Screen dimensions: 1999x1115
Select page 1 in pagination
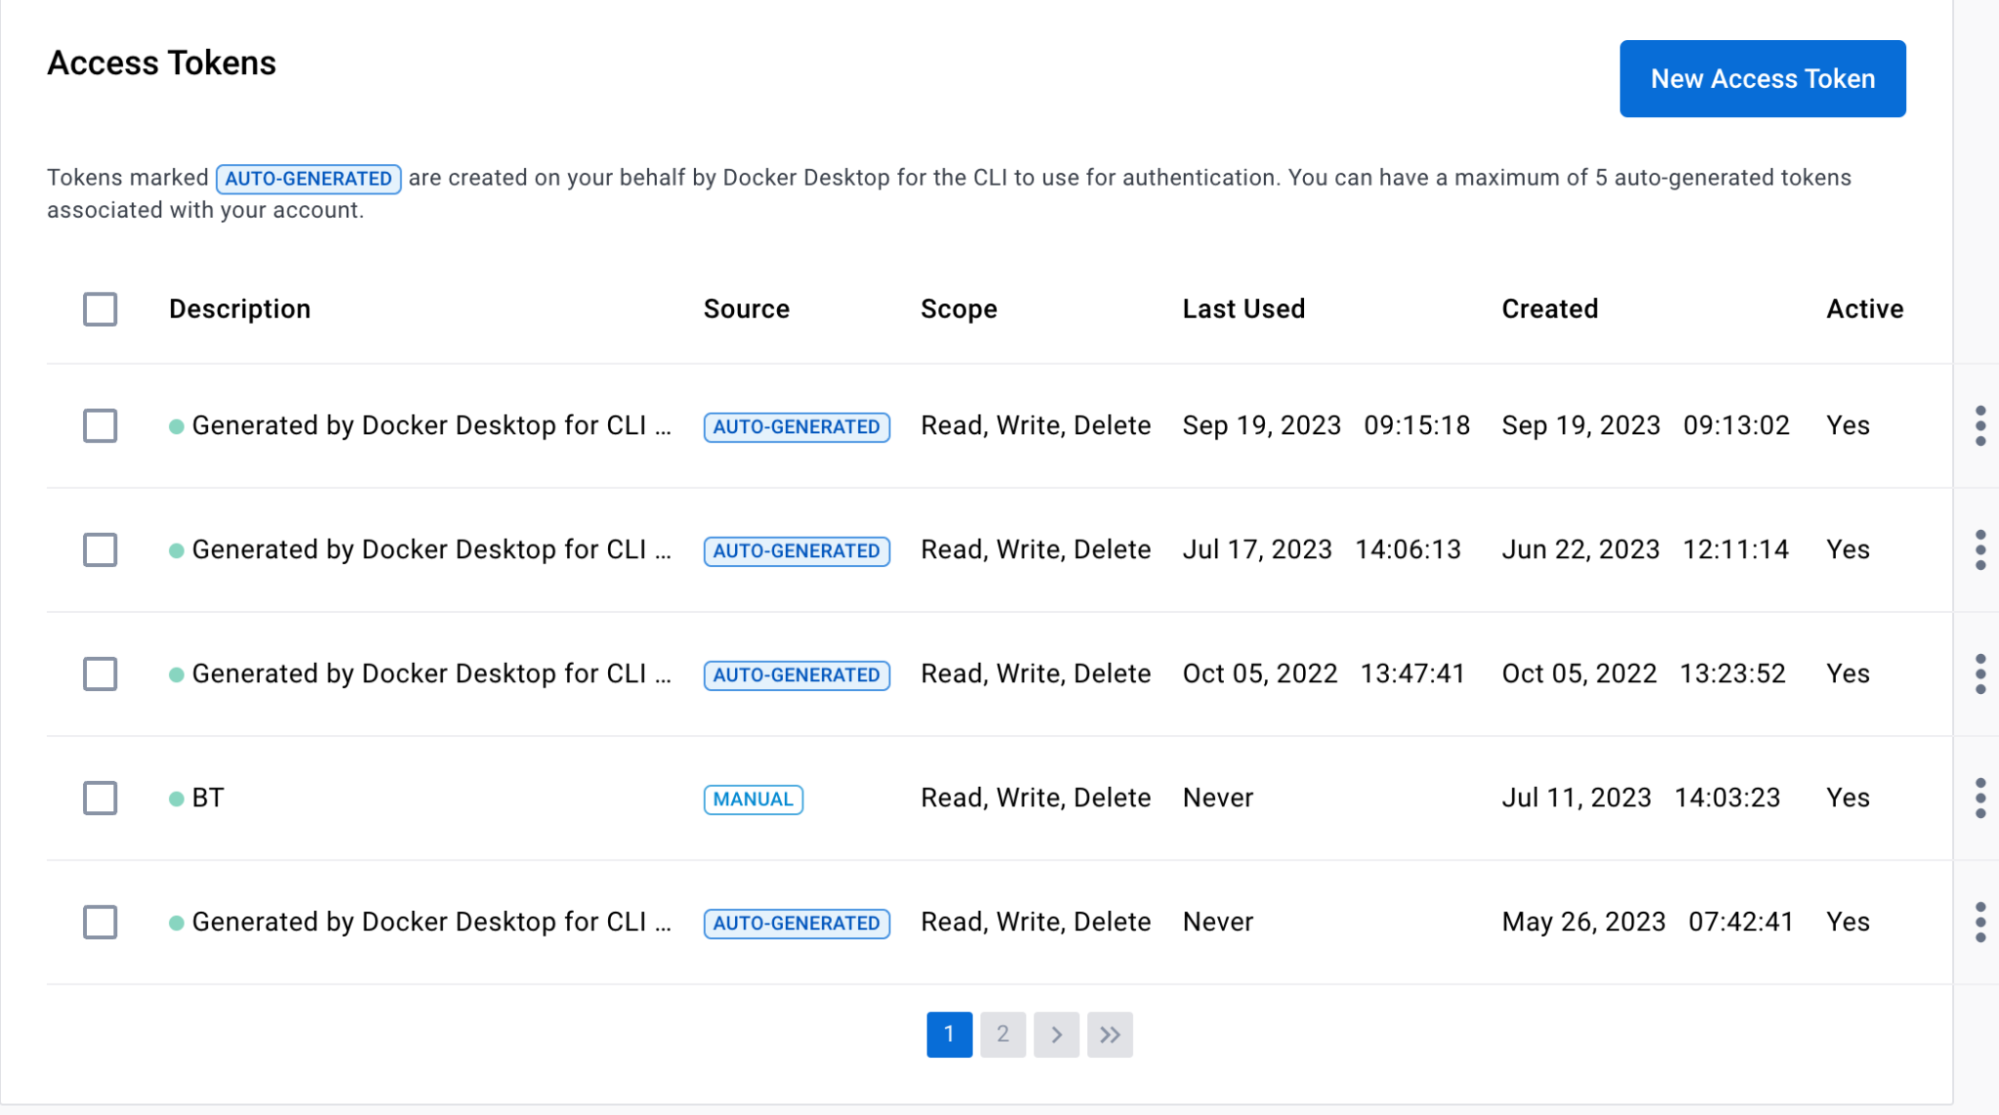coord(948,1034)
